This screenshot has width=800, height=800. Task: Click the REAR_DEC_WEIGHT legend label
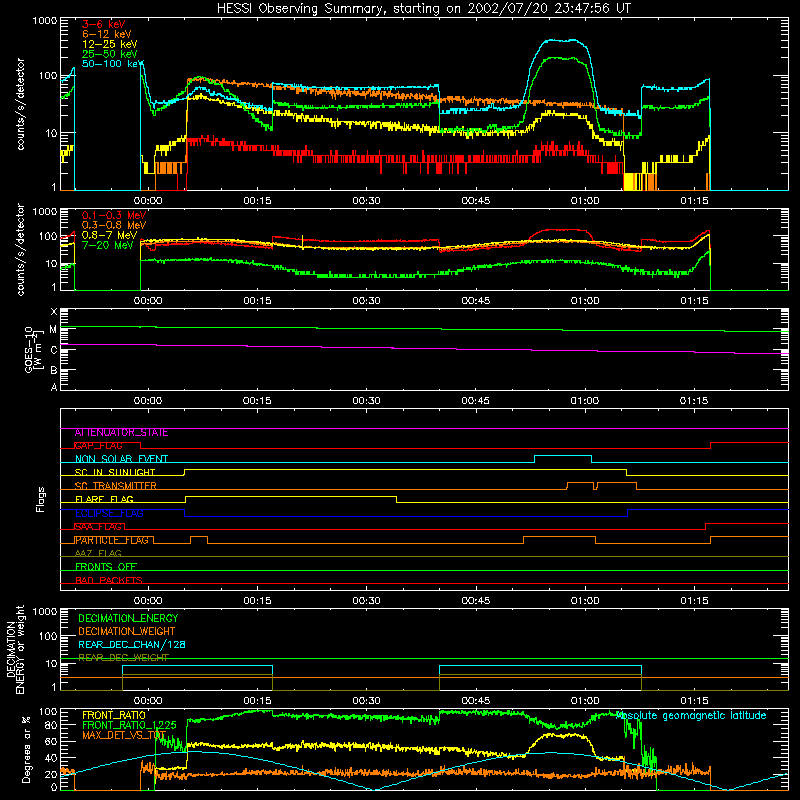tap(123, 658)
